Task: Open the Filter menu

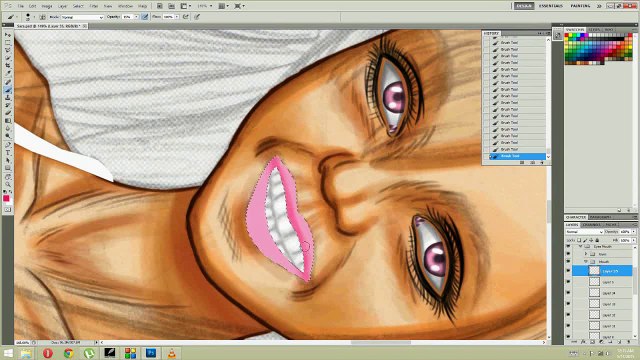Action: (93, 6)
